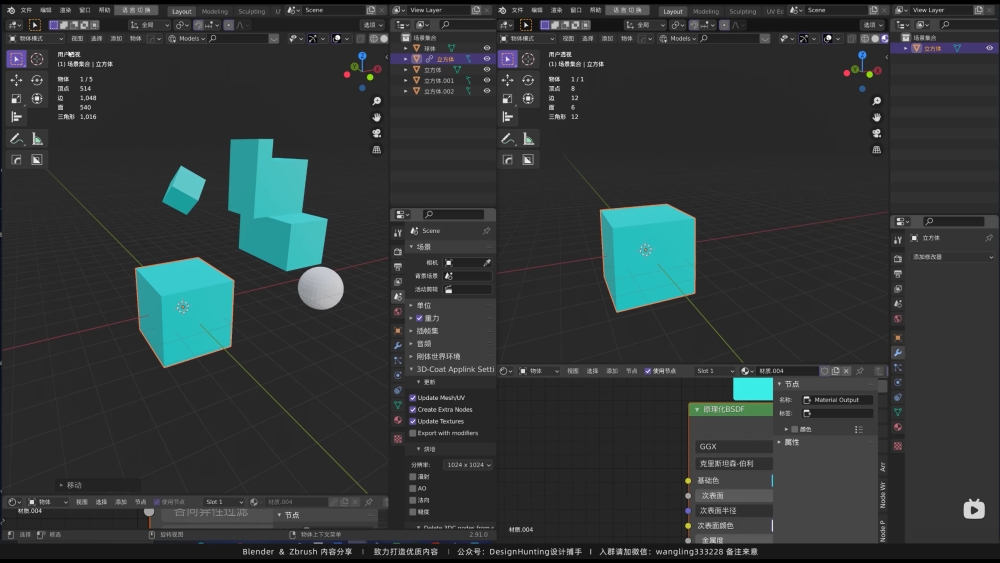This screenshot has width=1000, height=563.
Task: Open Output properties tab in left window
Action: 398,267
